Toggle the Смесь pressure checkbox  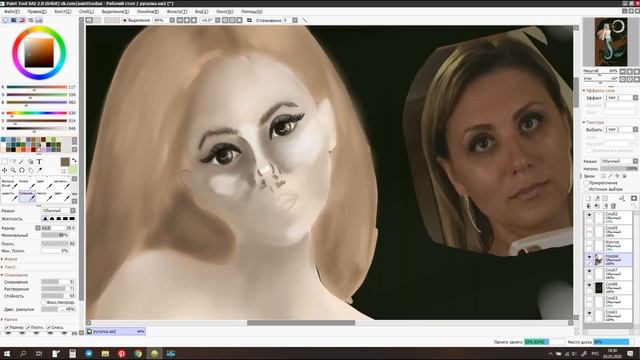(49, 327)
